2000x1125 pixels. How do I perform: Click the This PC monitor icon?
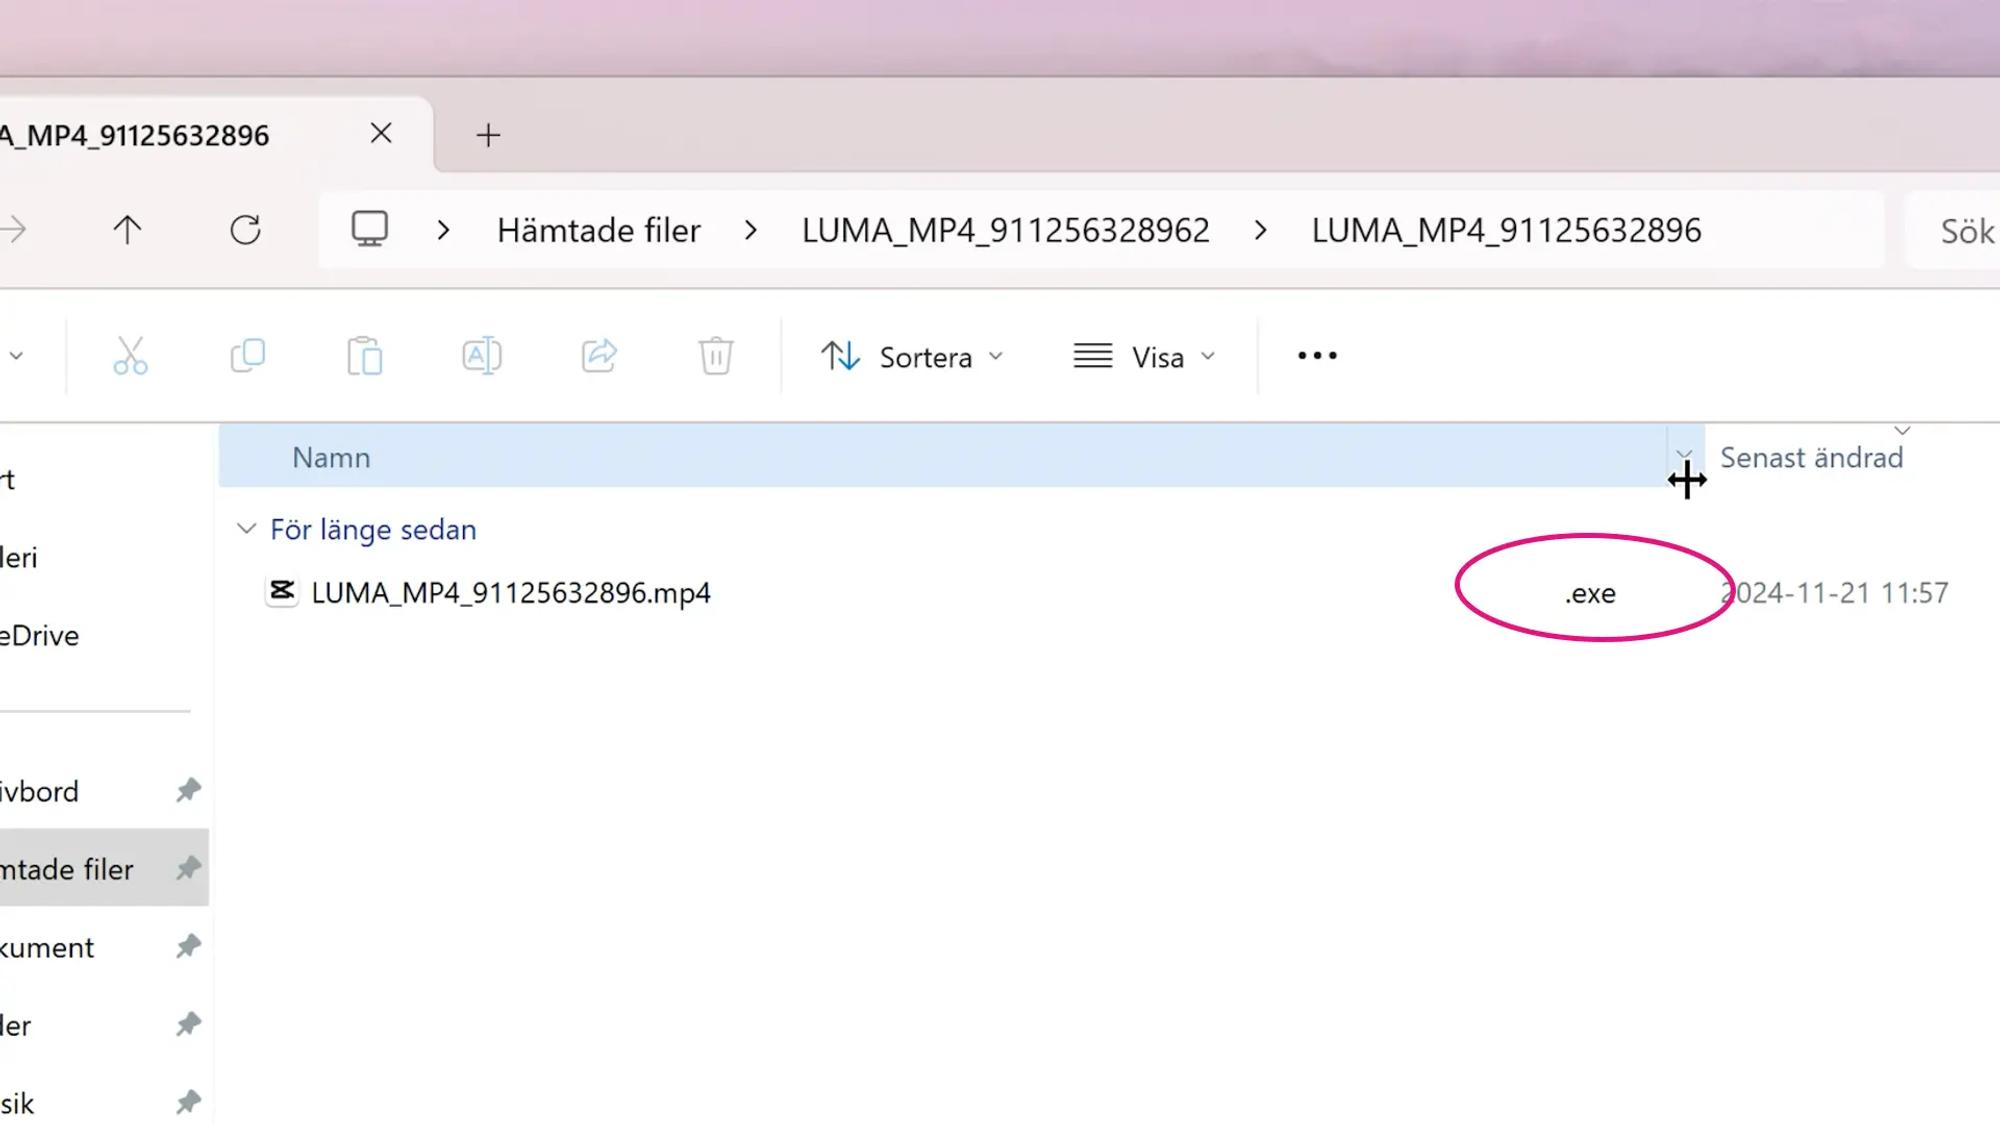(369, 229)
